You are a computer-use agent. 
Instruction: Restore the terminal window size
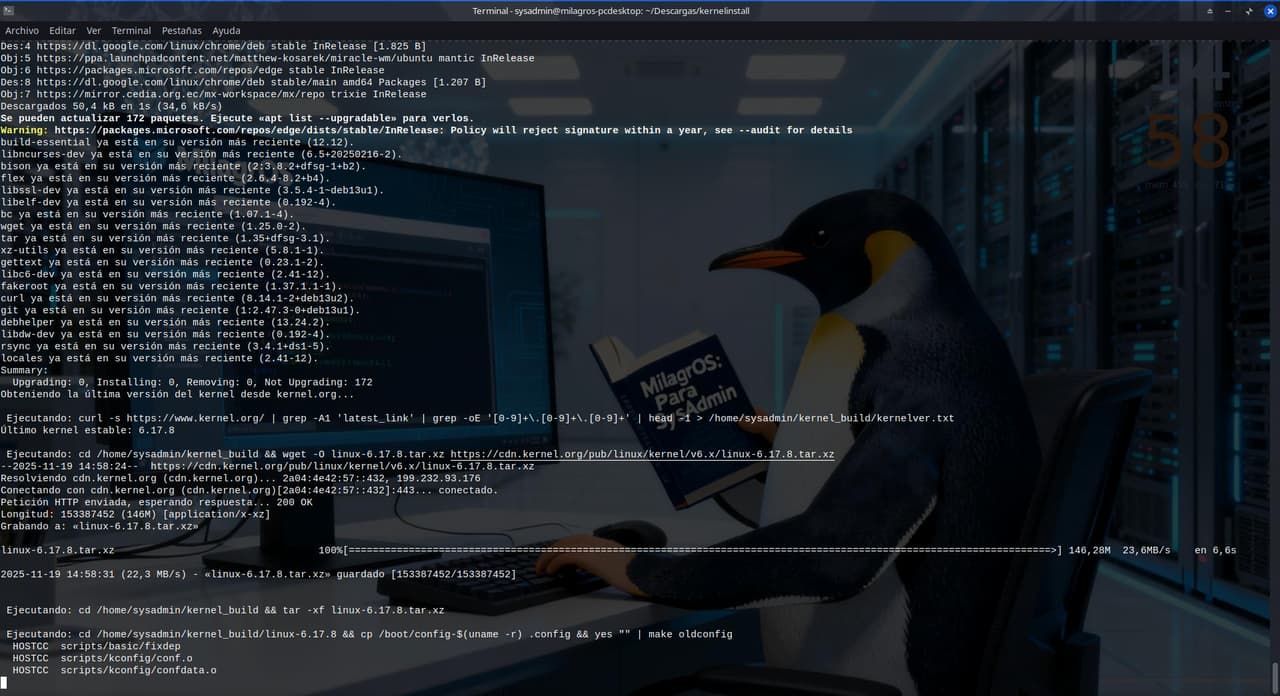[x=1249, y=10]
